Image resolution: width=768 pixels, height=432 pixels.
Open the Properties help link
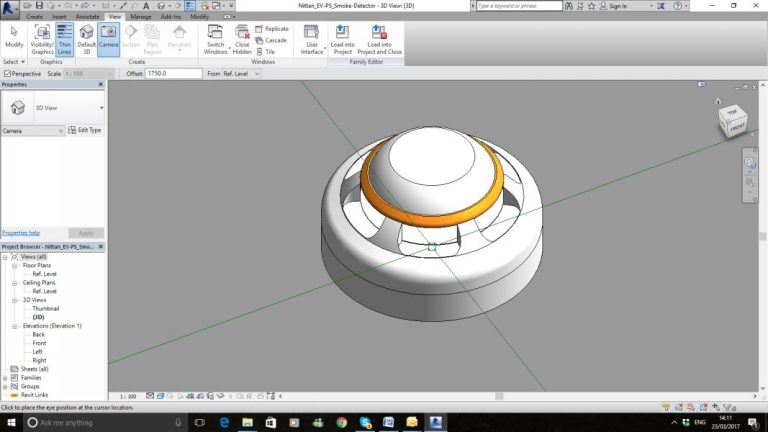coord(21,232)
